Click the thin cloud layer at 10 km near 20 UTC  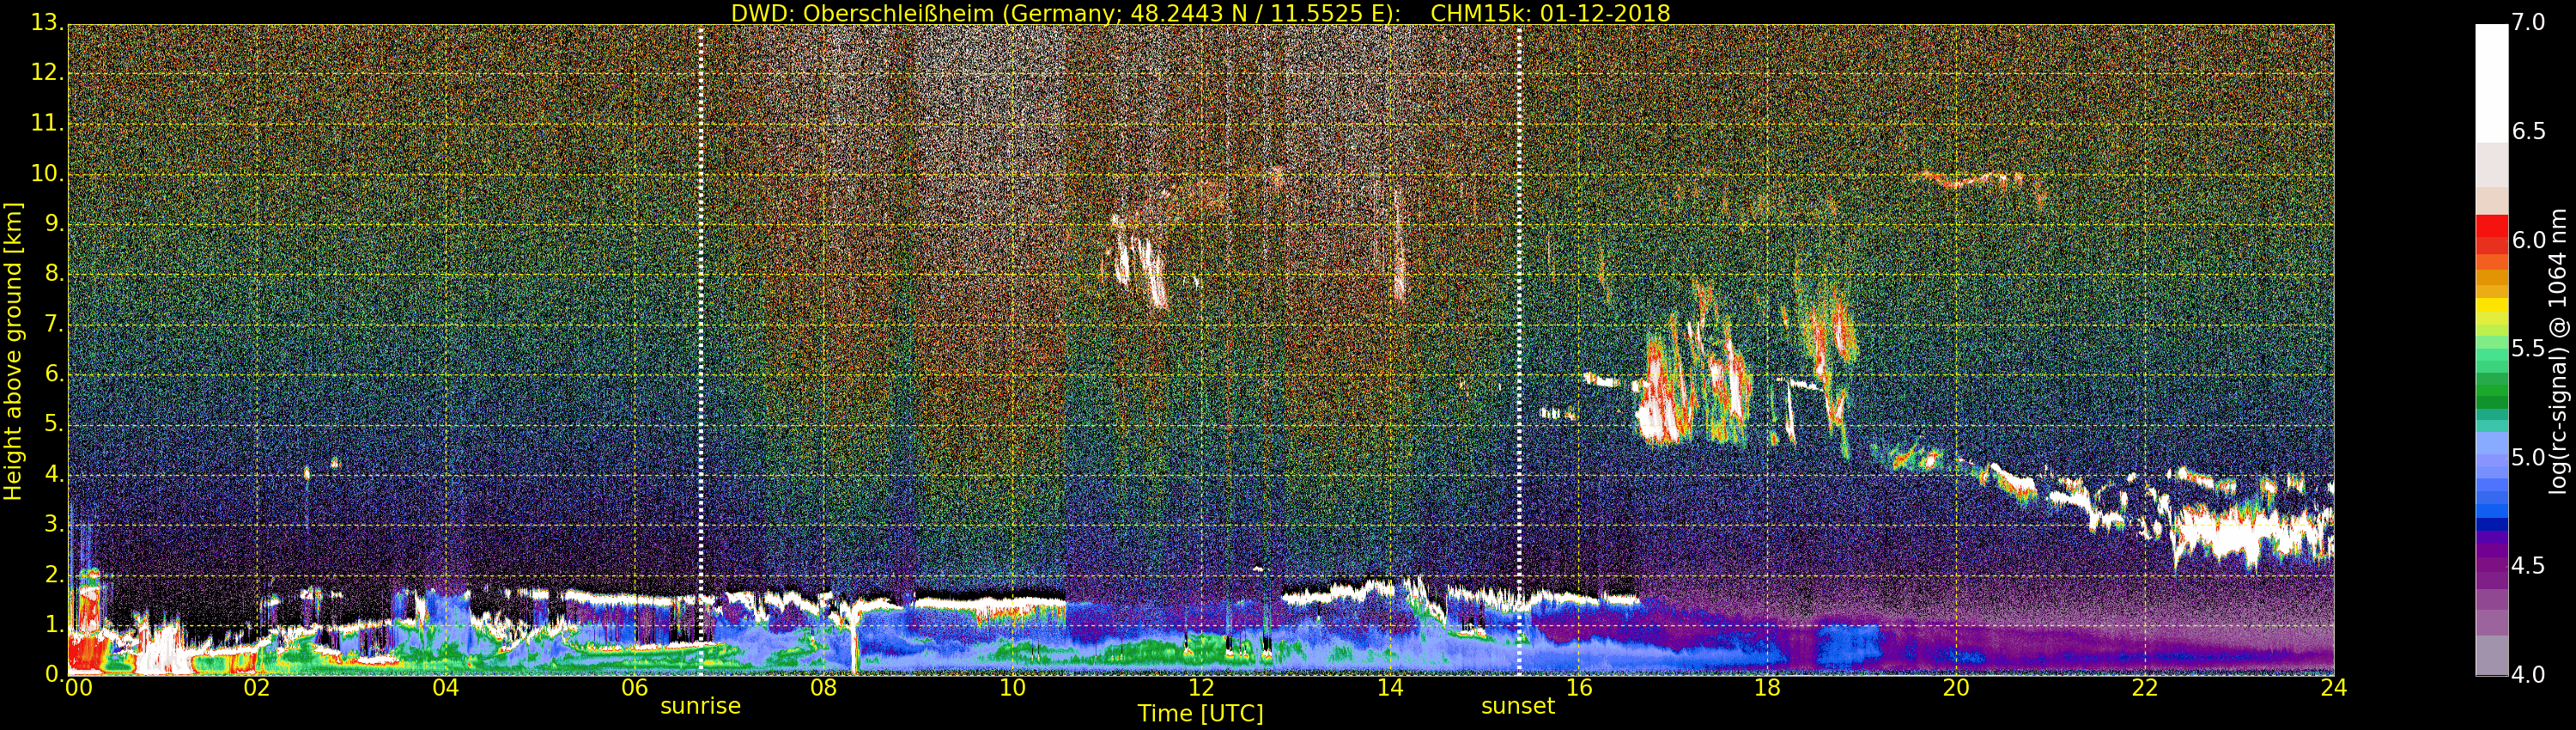[1970, 180]
